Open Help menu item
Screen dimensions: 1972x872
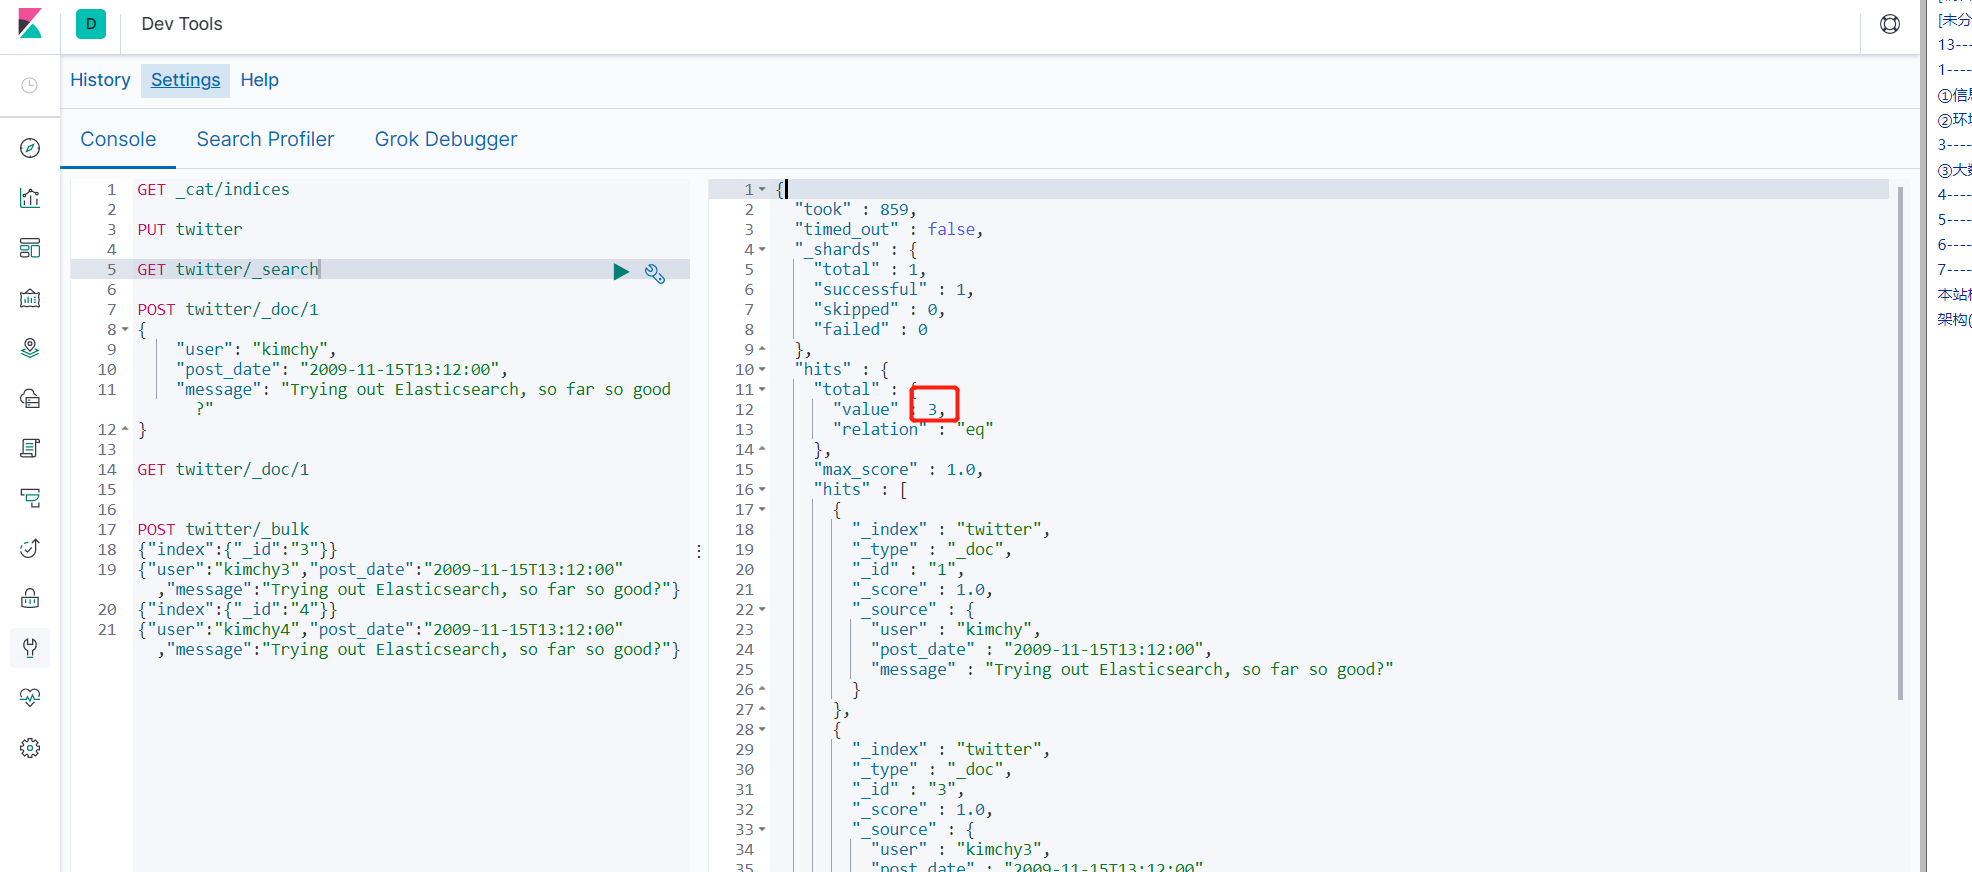coord(259,80)
